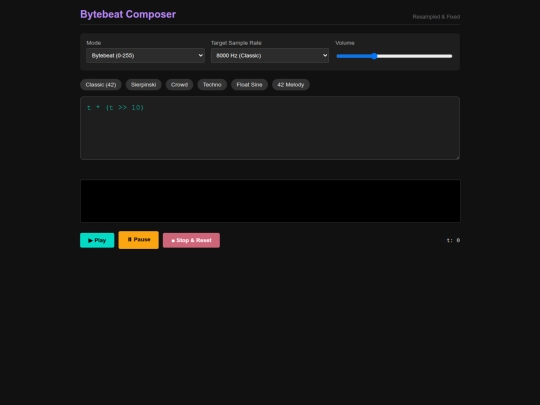Click the Resampled & Fixed label

pyautogui.click(x=436, y=17)
